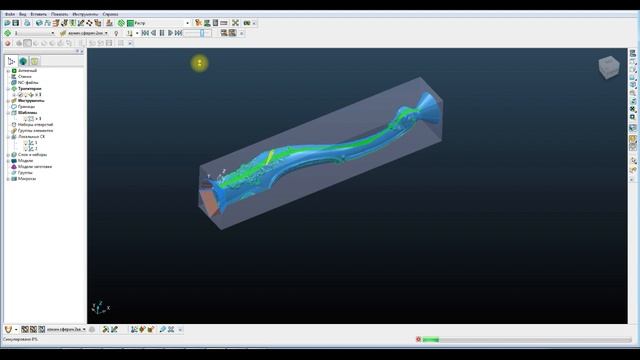Screen dimensions: 640x360
Task: Collapse the Локальные СК tree node
Action: (8, 137)
